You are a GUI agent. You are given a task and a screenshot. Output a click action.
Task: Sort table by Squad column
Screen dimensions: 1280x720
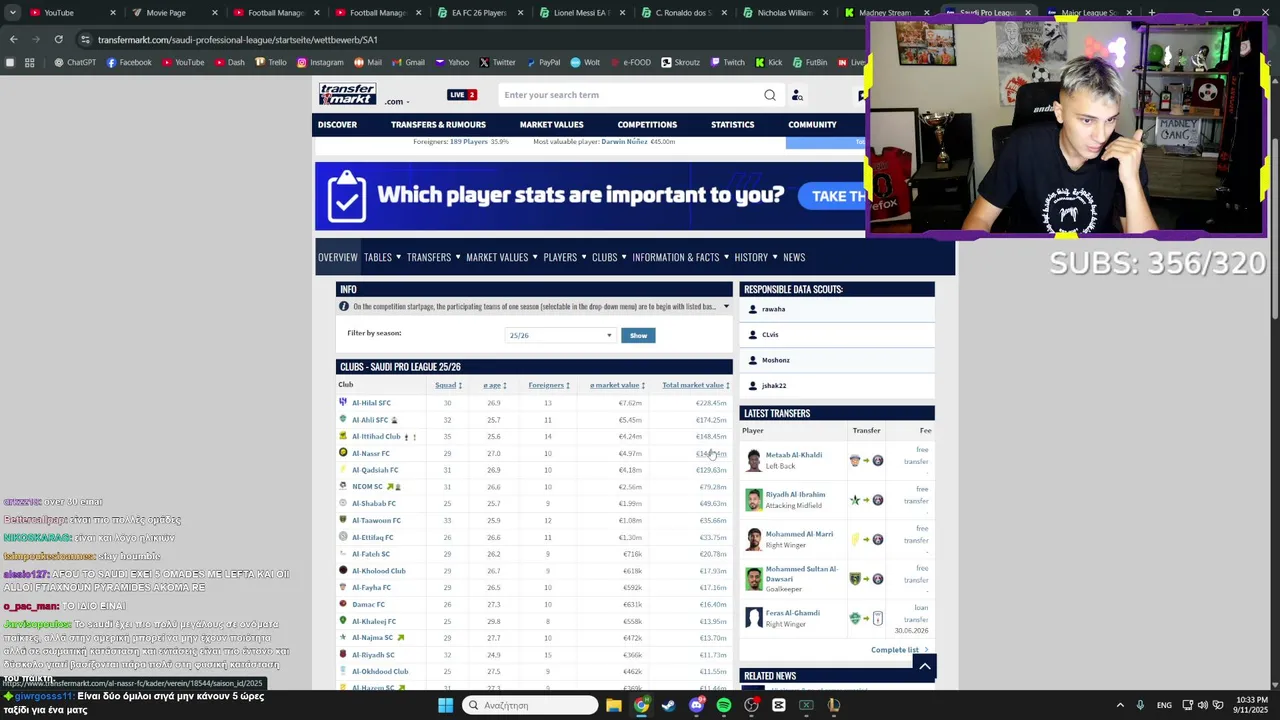point(448,385)
